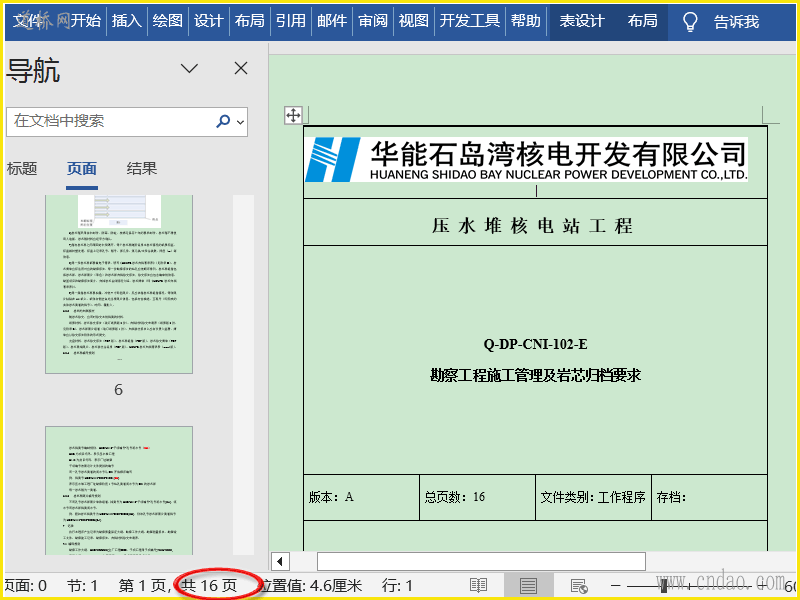Switch to the 标题 navigation tab
Screen dimensions: 800x600
(21, 168)
